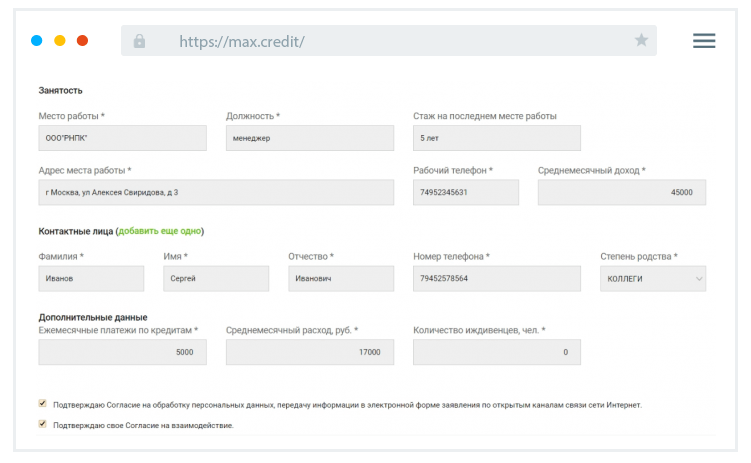Image resolution: width=751 pixels, height=463 pixels.
Task: Focus the Адрес места работы field
Action: [216, 192]
